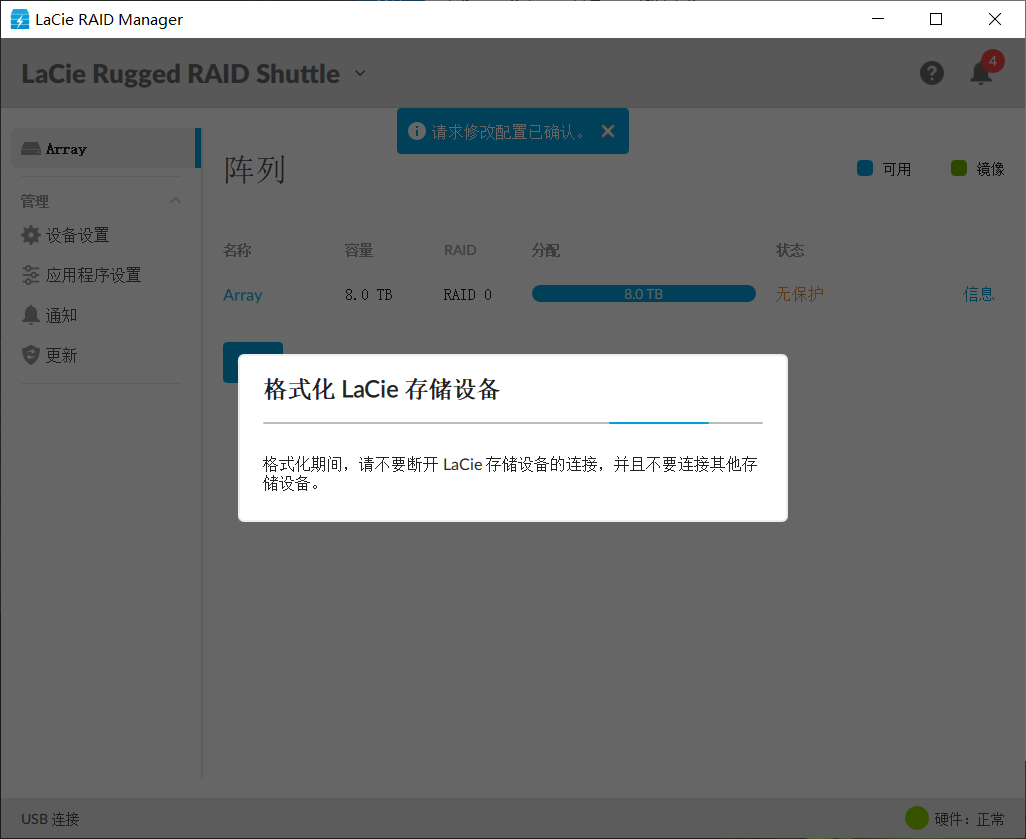Click the info icon in the confirmation banner
1026x839 pixels.
417,130
